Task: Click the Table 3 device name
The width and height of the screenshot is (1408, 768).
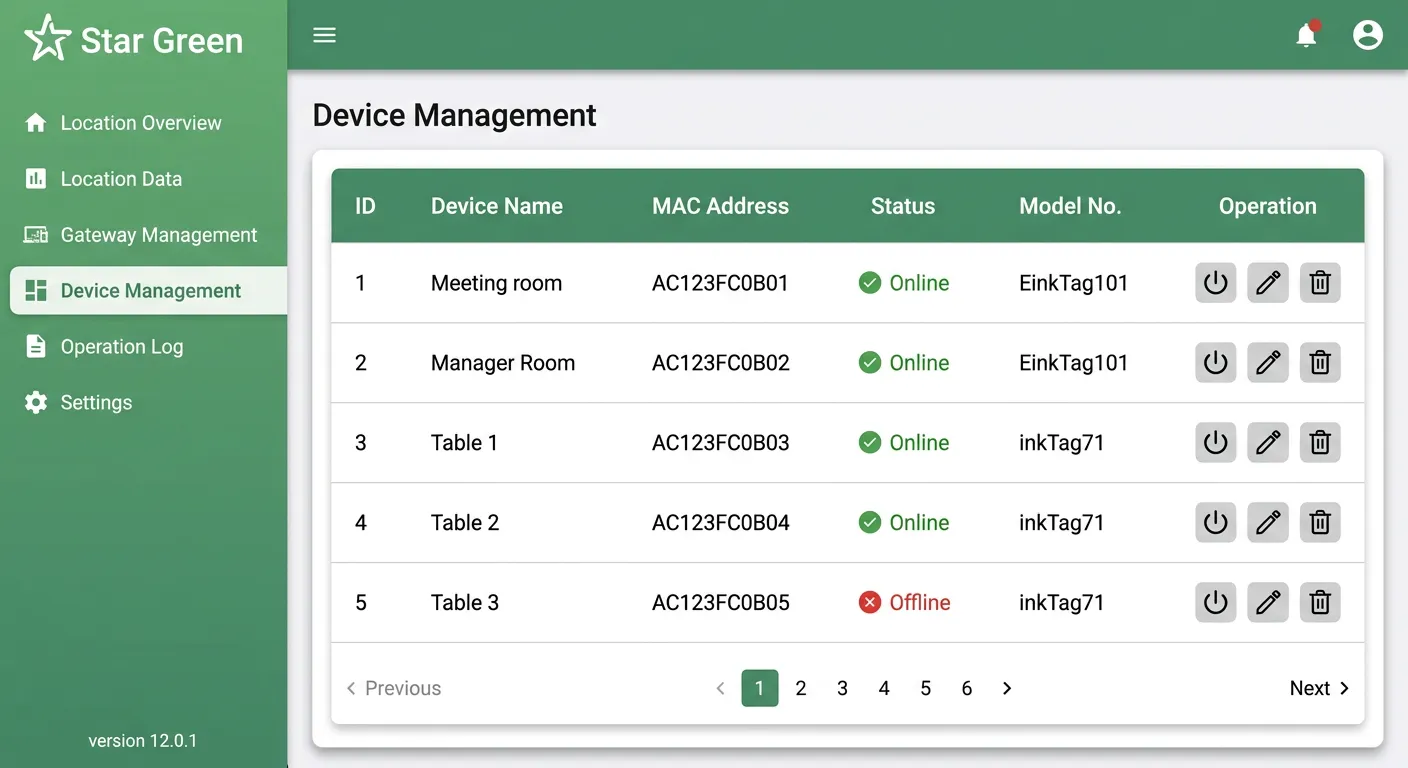Action: (465, 602)
